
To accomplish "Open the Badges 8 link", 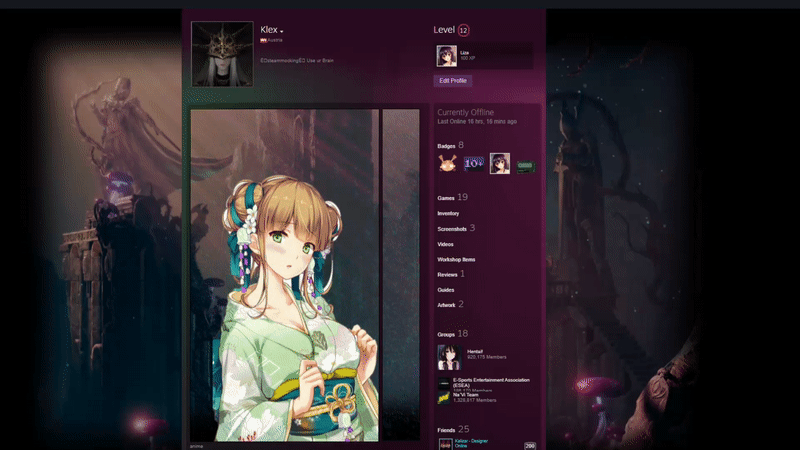I will pos(451,145).
